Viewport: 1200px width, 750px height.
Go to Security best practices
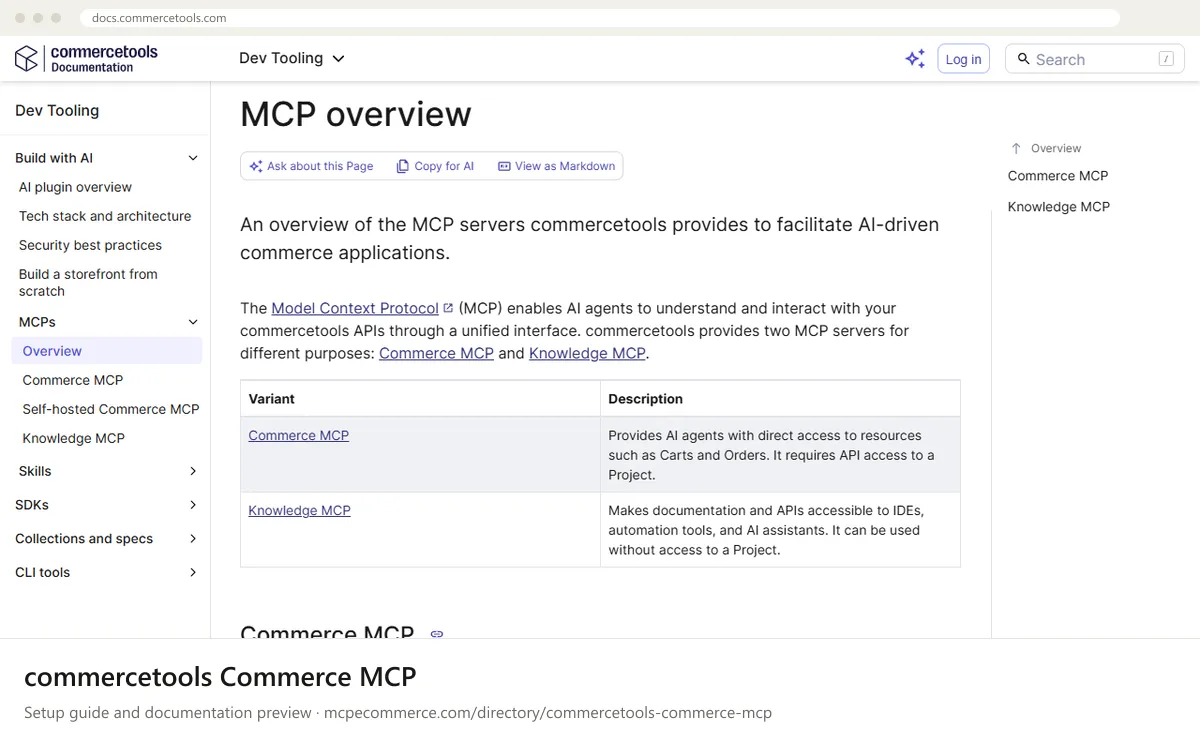click(90, 245)
